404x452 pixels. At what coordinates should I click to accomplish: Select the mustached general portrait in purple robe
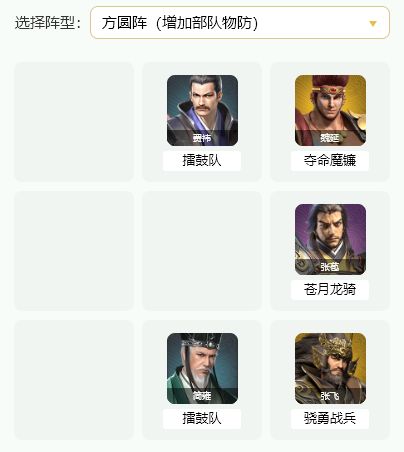pyautogui.click(x=202, y=110)
